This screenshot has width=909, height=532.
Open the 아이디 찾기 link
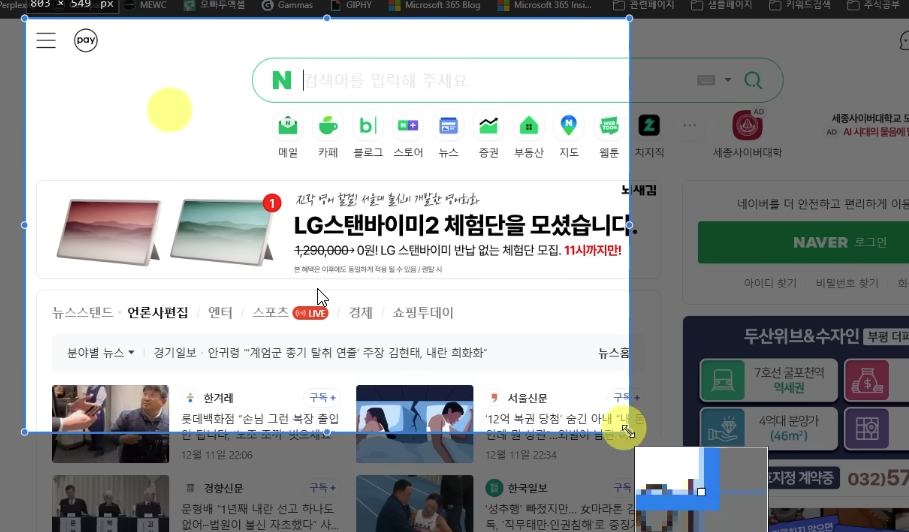pyautogui.click(x=770, y=283)
